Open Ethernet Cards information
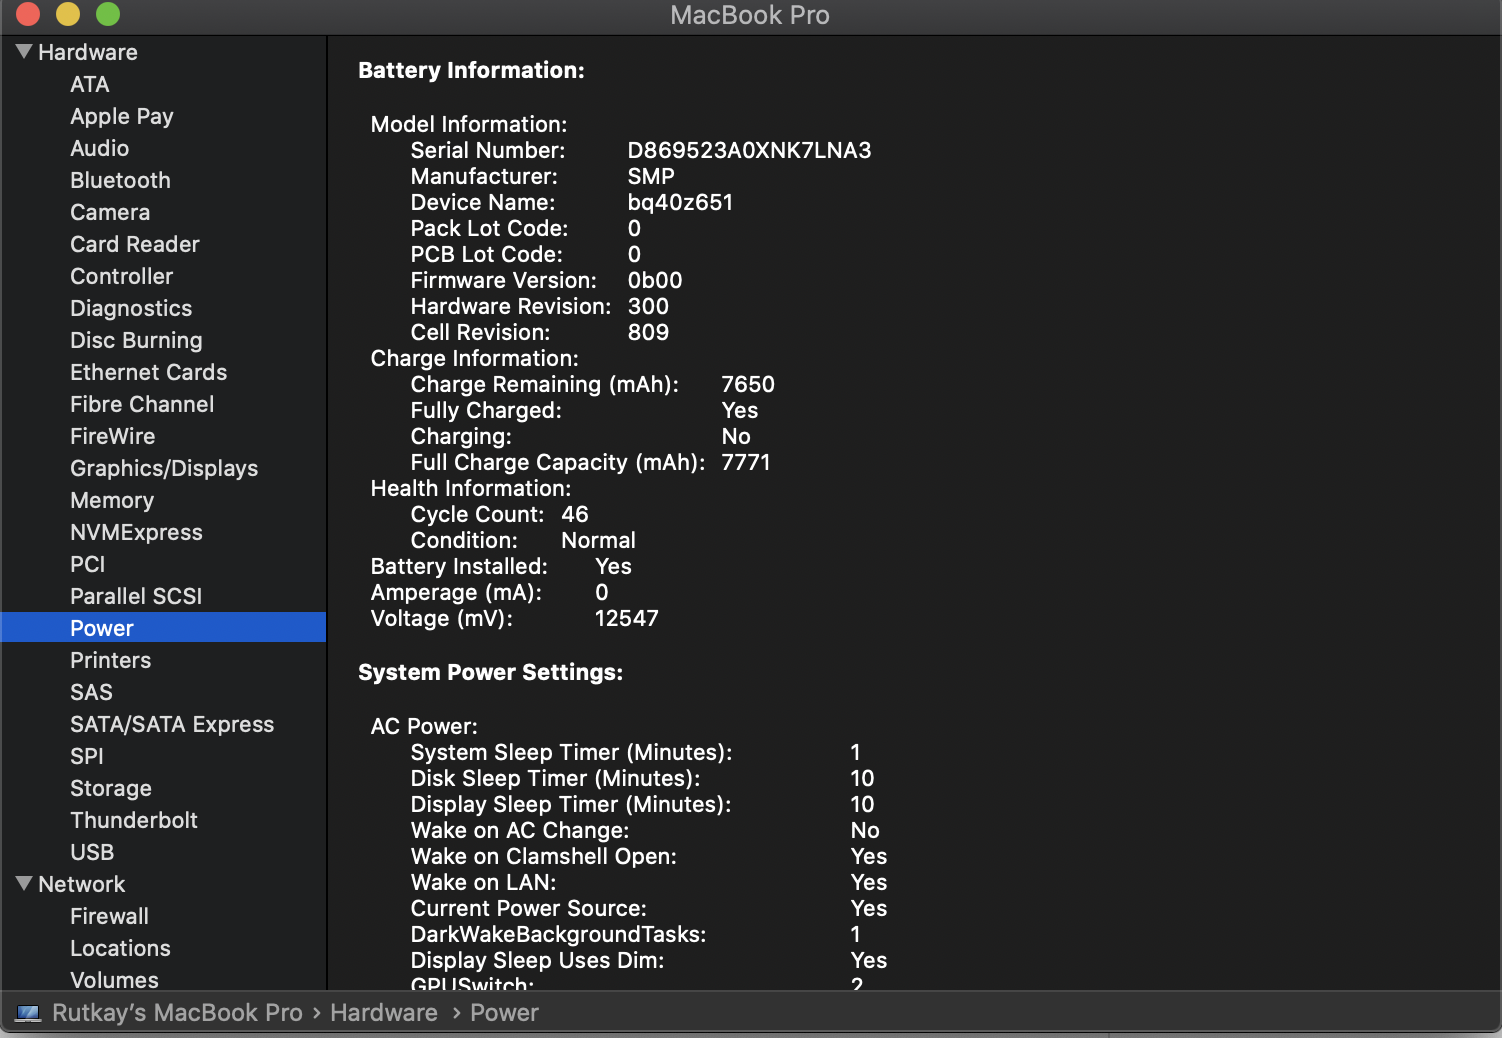Image resolution: width=1502 pixels, height=1038 pixels. 149,372
